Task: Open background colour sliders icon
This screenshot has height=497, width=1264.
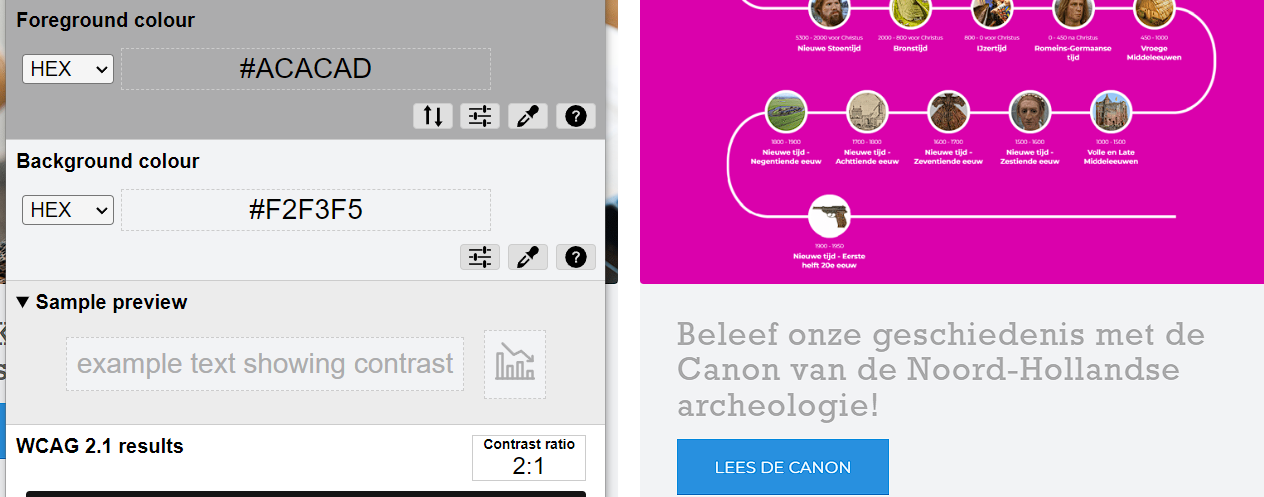Action: (x=480, y=257)
